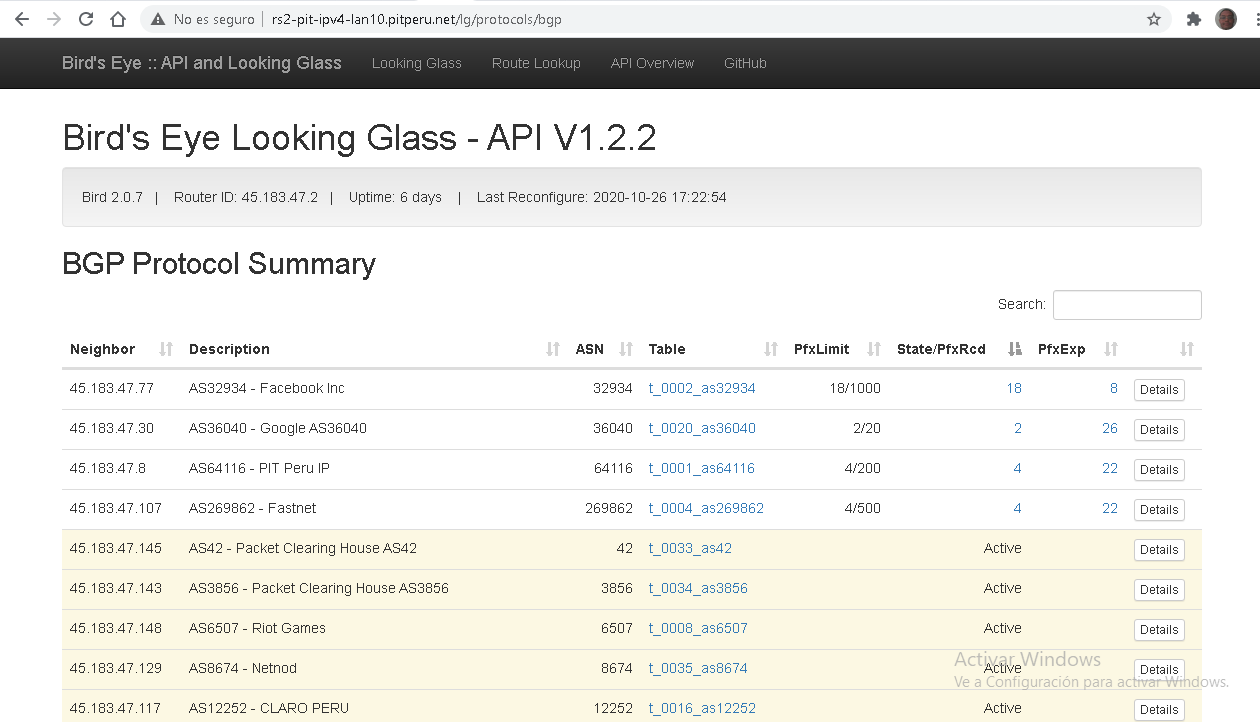Bookmark this page with the star icon

pos(1154,19)
